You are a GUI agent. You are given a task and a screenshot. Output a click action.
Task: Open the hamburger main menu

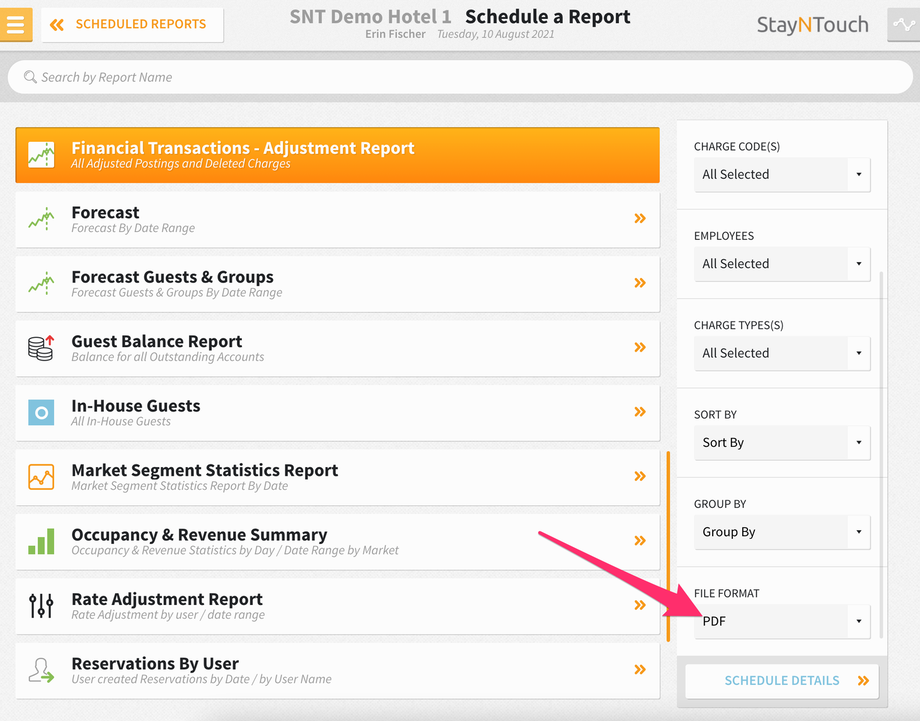[x=15, y=25]
